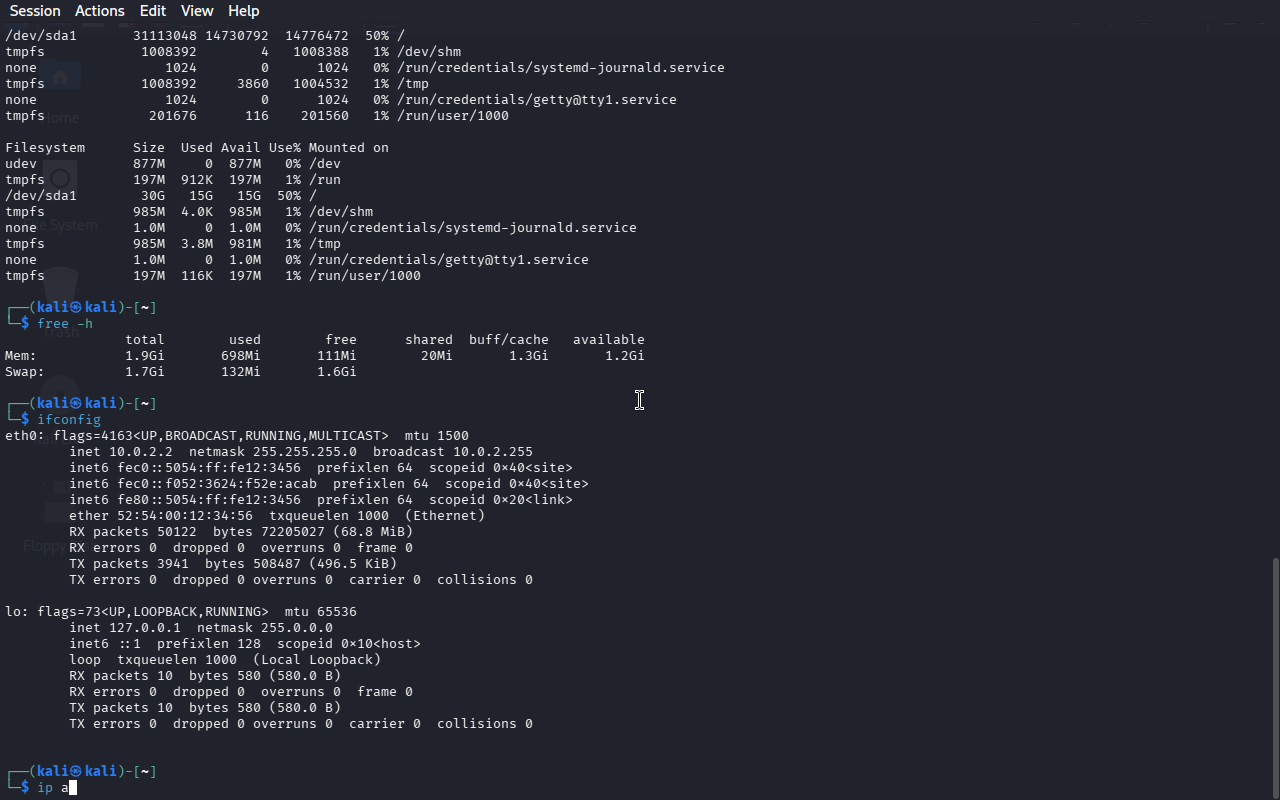Click the terminal scrollbar thumb

coord(1274,676)
